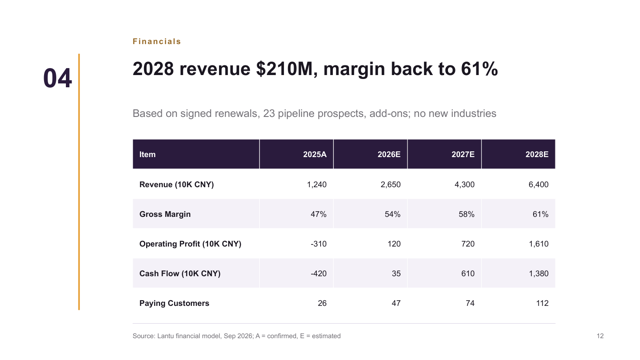Click Revenue value '6,400'

click(x=538, y=184)
